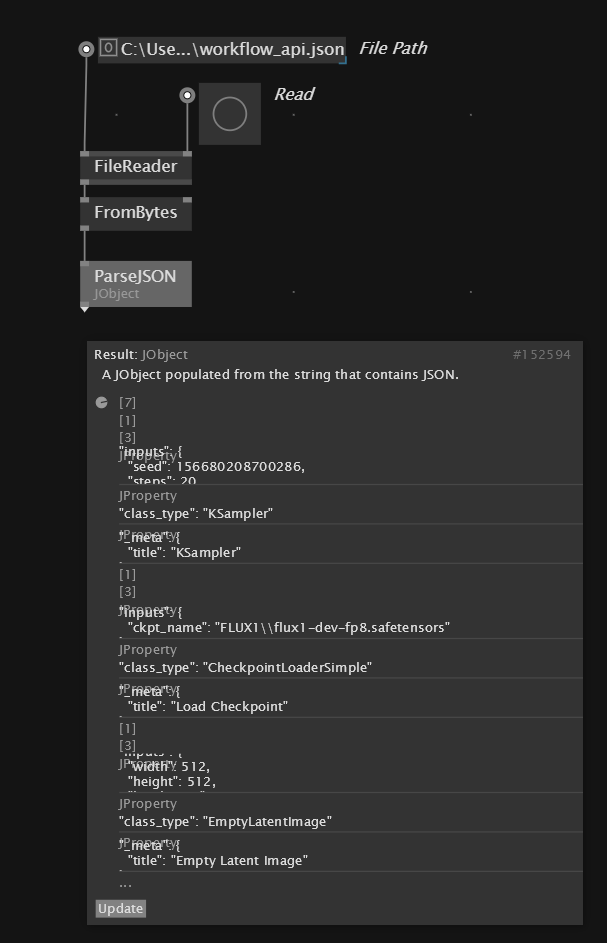Expand the first [1] entry below [7]

point(128,420)
